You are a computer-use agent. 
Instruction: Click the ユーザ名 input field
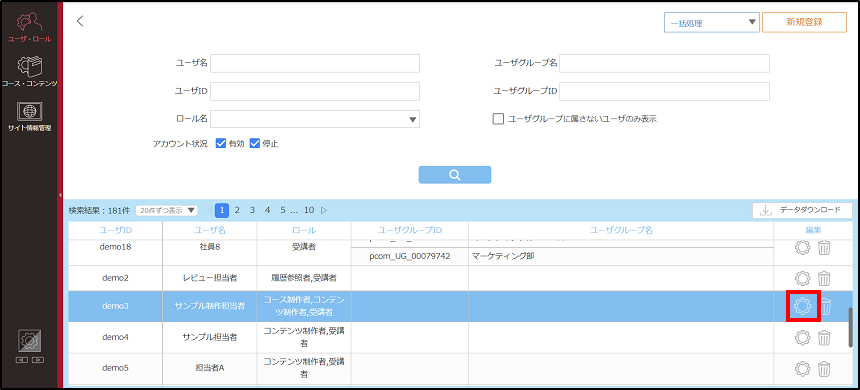point(315,64)
